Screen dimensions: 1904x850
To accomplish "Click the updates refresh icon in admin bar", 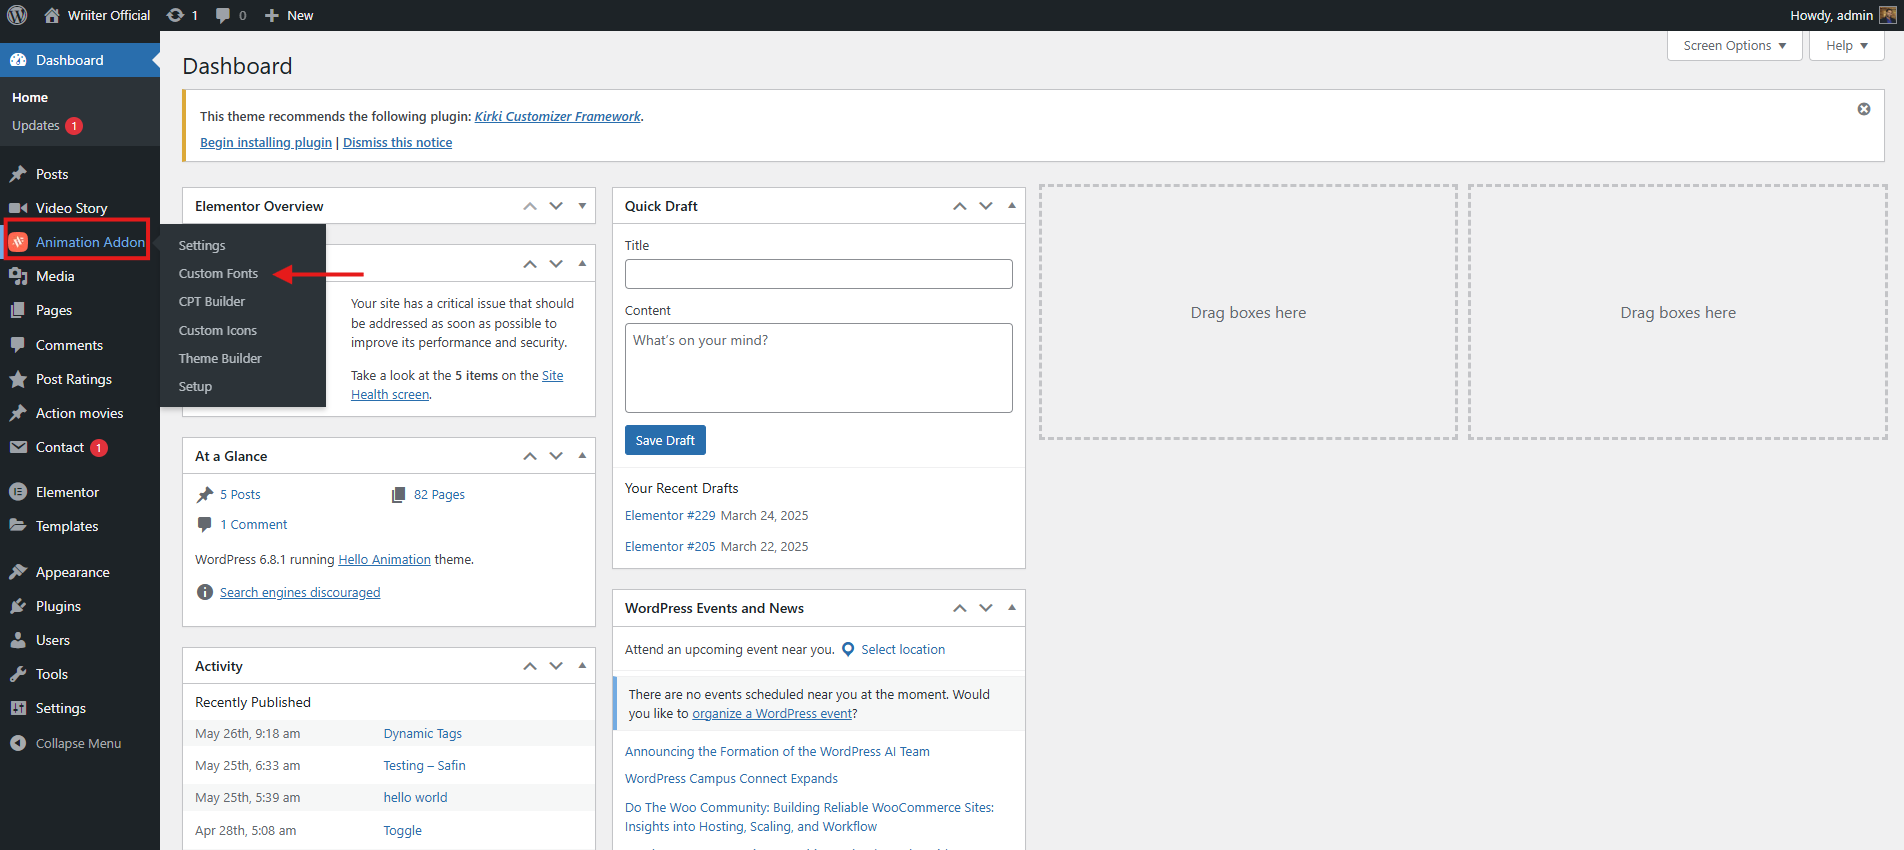I will pos(175,15).
